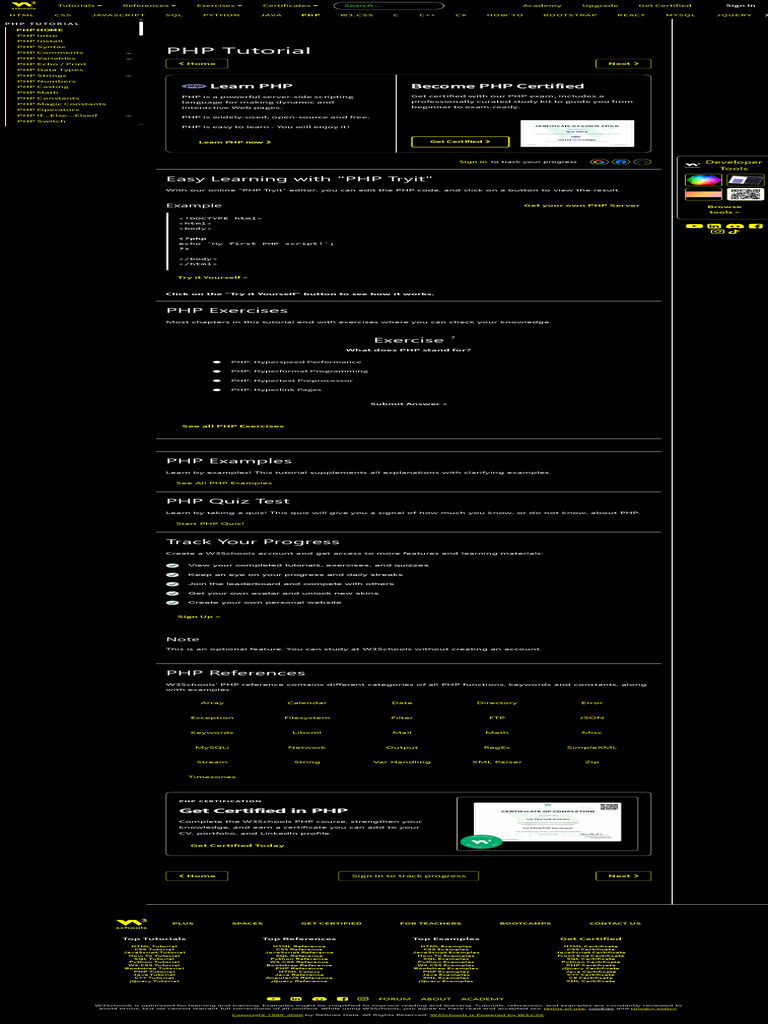
Task: Click Submit Answer button
Action: tap(408, 404)
